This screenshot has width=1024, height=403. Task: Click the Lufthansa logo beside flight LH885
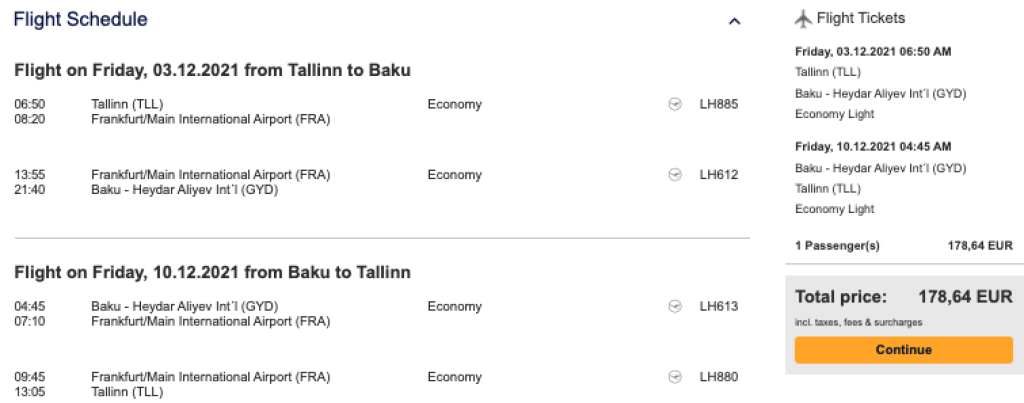point(675,105)
